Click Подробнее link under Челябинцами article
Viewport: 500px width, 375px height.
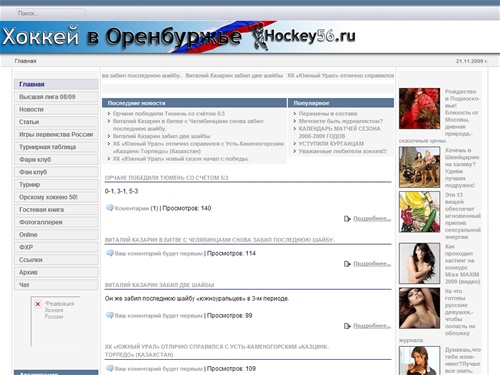coord(372,263)
